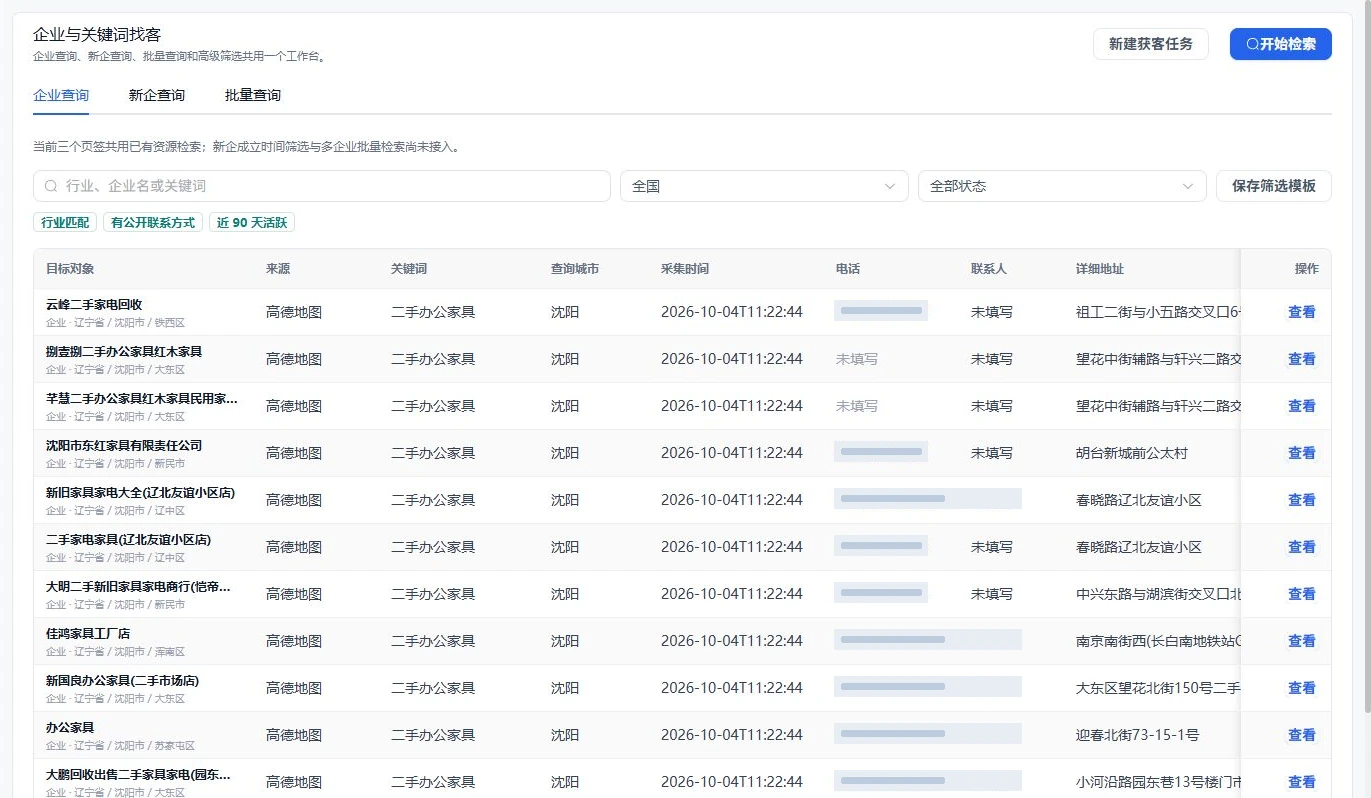Create a new task with 新建获客任务
This screenshot has width=1371, height=798.
coord(1151,44)
